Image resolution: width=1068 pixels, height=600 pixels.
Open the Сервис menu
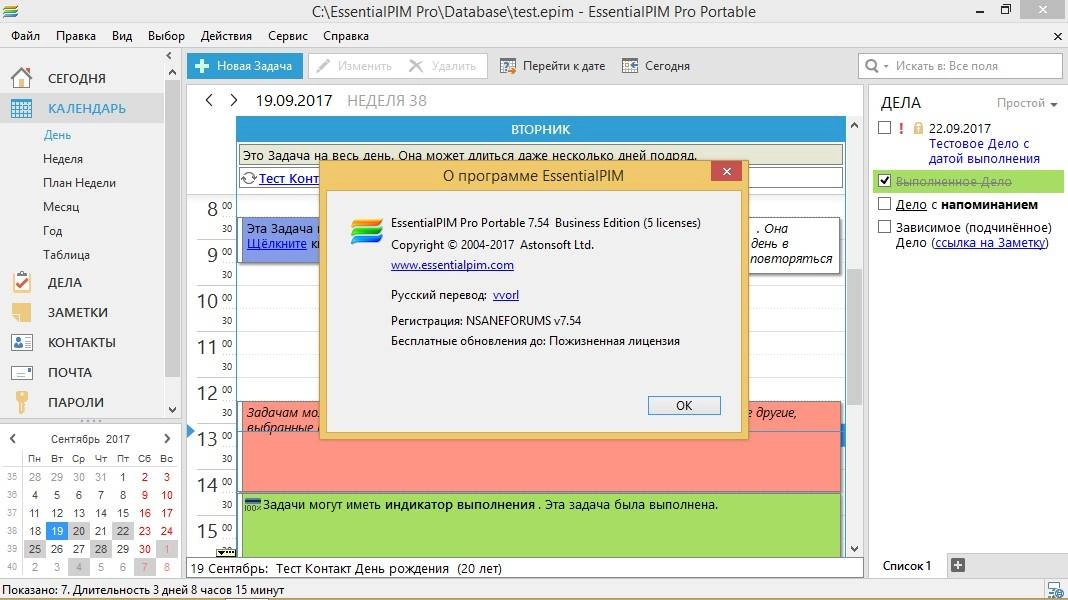[287, 36]
